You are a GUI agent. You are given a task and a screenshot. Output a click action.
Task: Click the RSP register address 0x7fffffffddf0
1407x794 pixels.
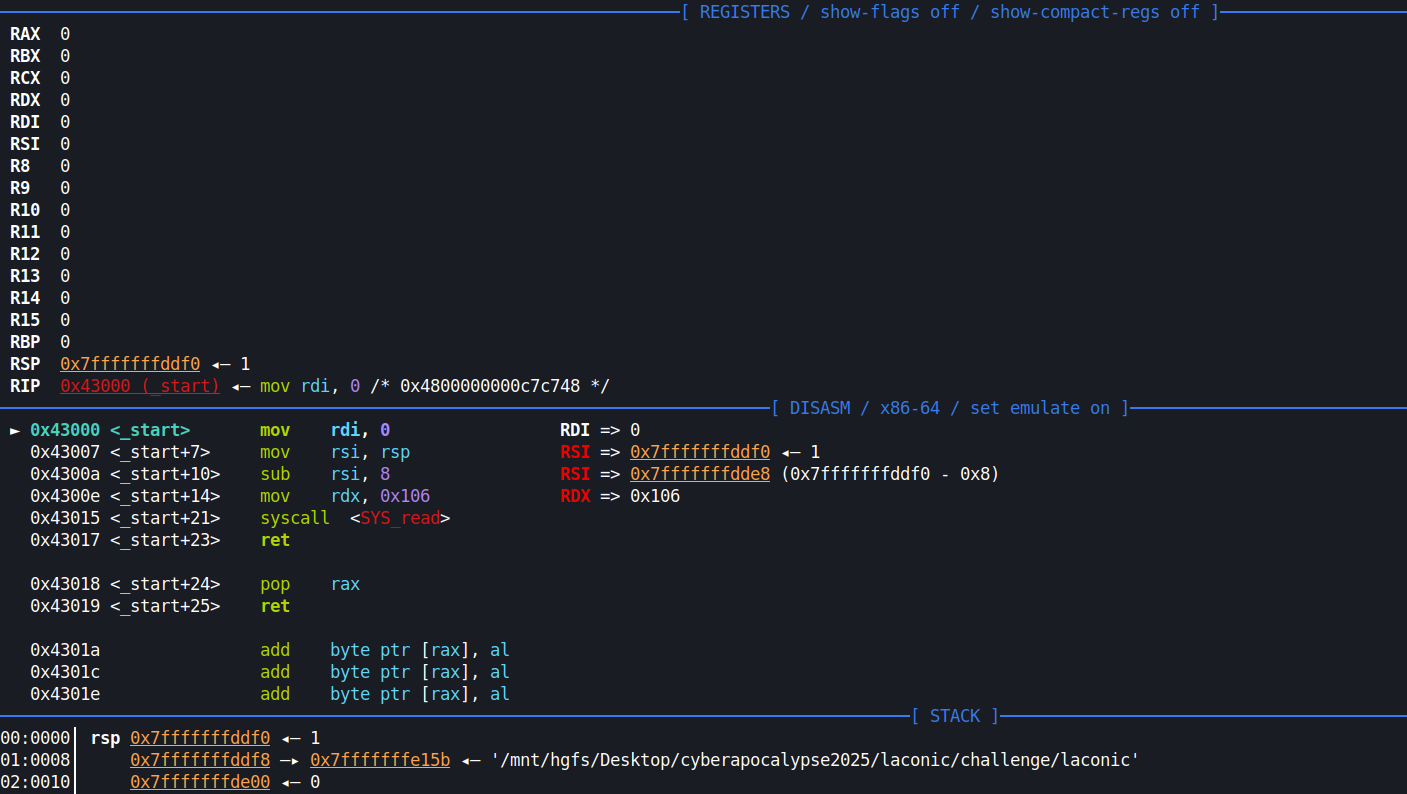tap(130, 364)
